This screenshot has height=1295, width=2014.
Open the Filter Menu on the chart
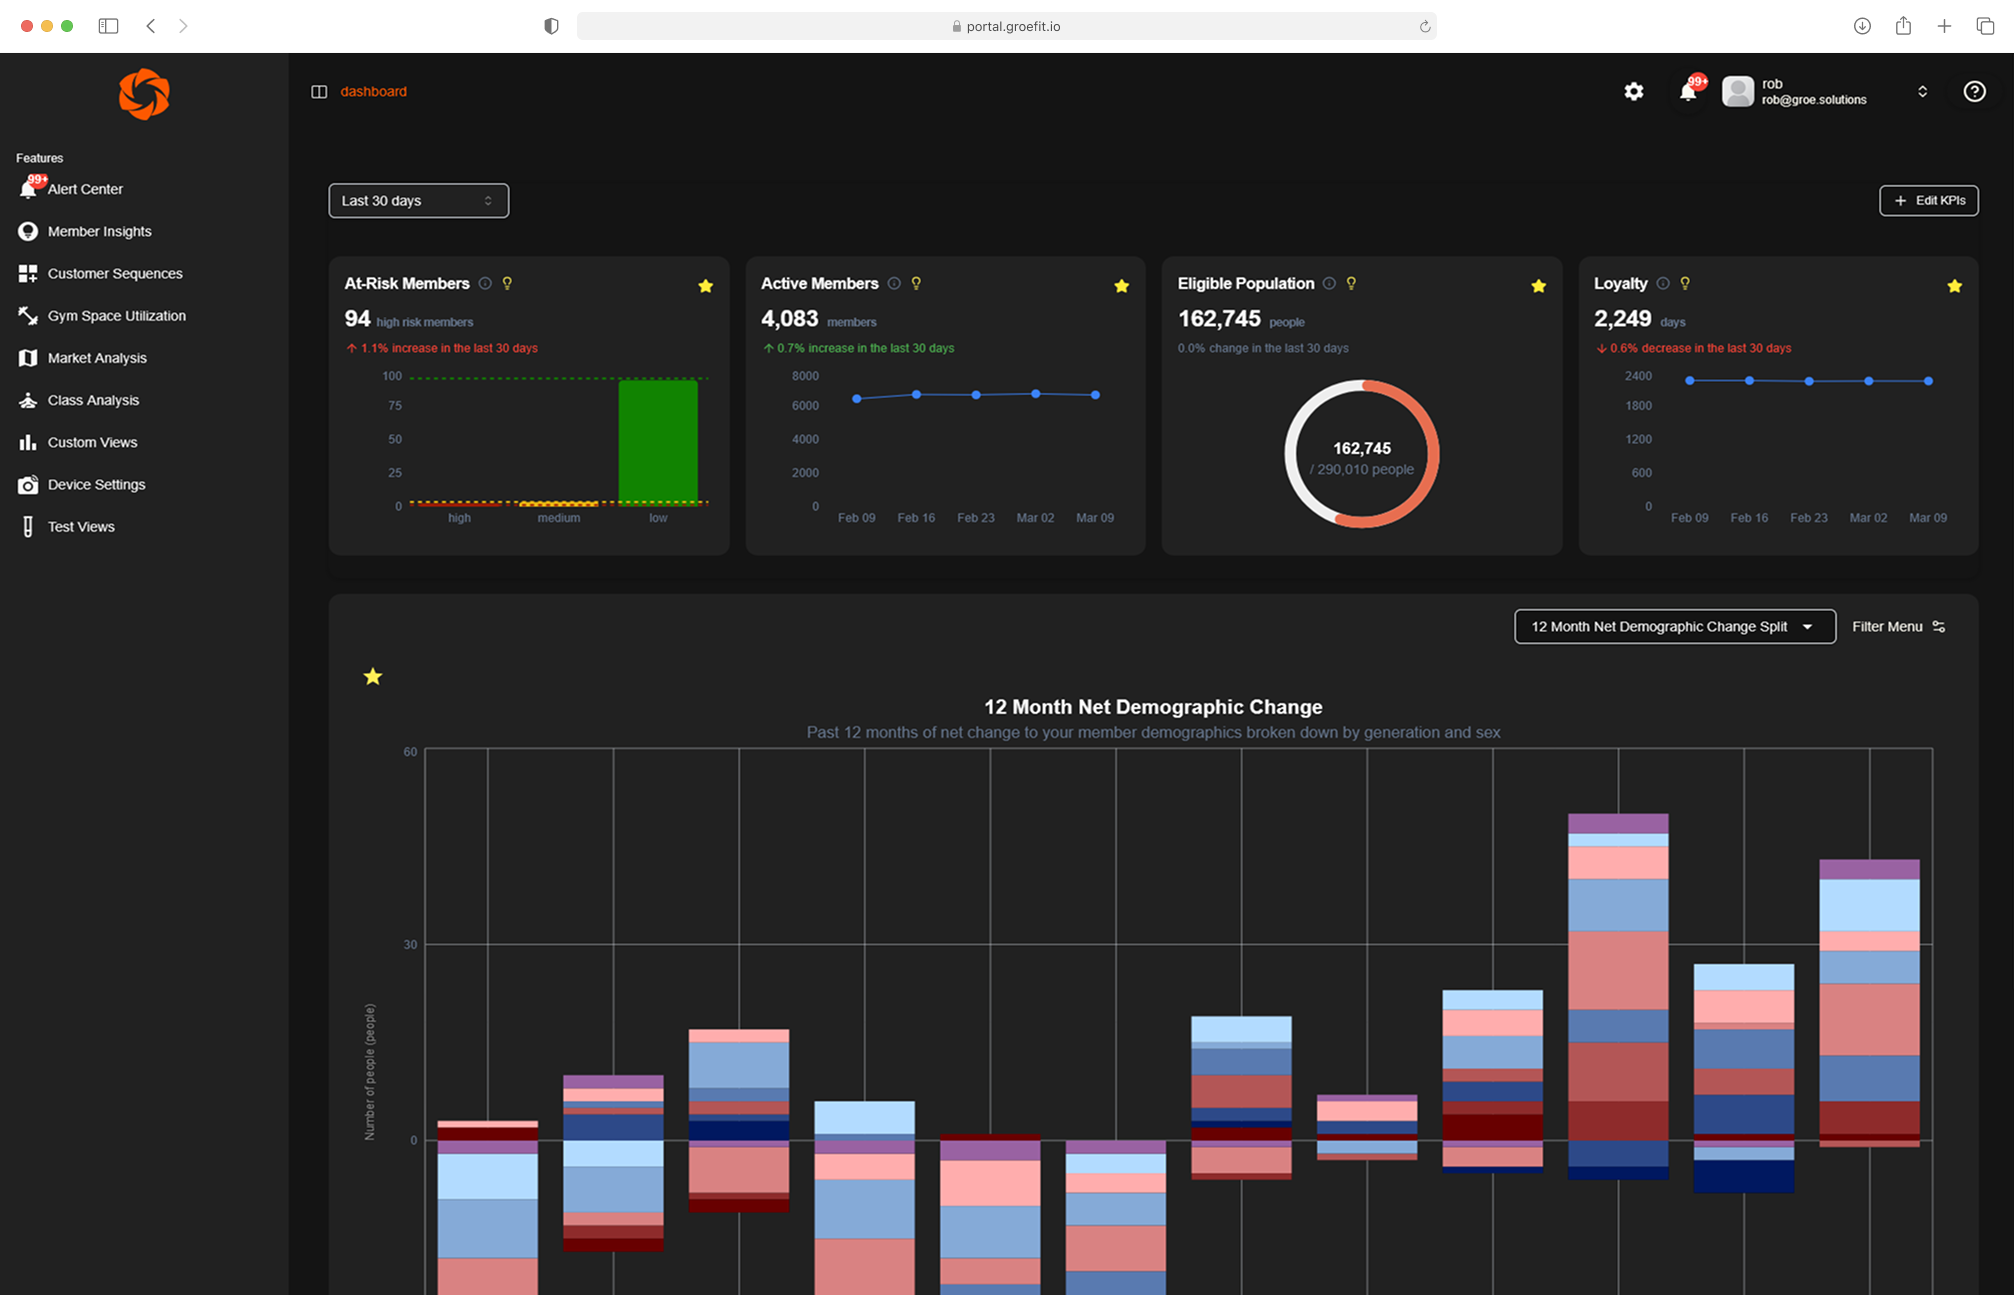click(x=1897, y=626)
